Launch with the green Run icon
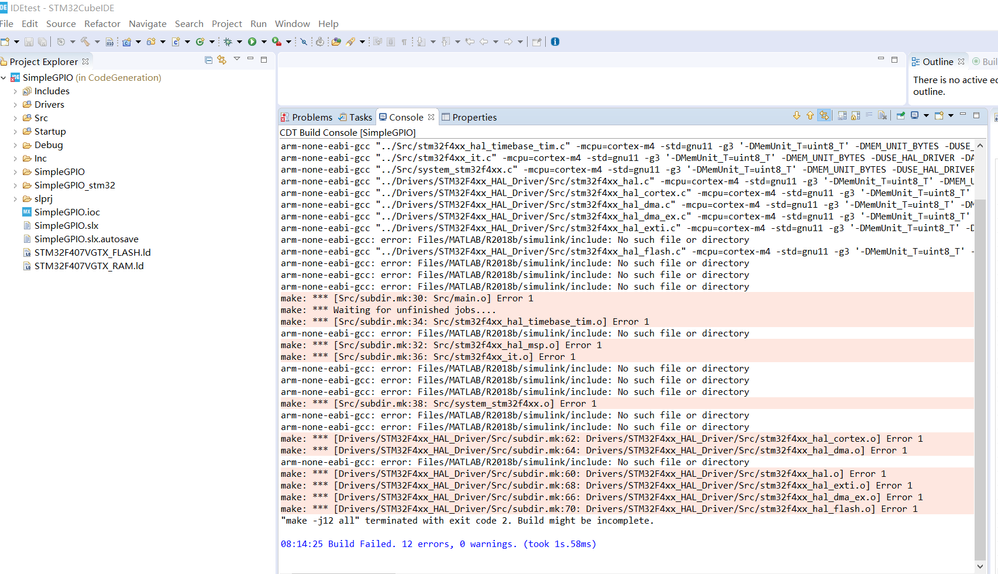Viewport: 998px width, 574px height. (x=252, y=42)
